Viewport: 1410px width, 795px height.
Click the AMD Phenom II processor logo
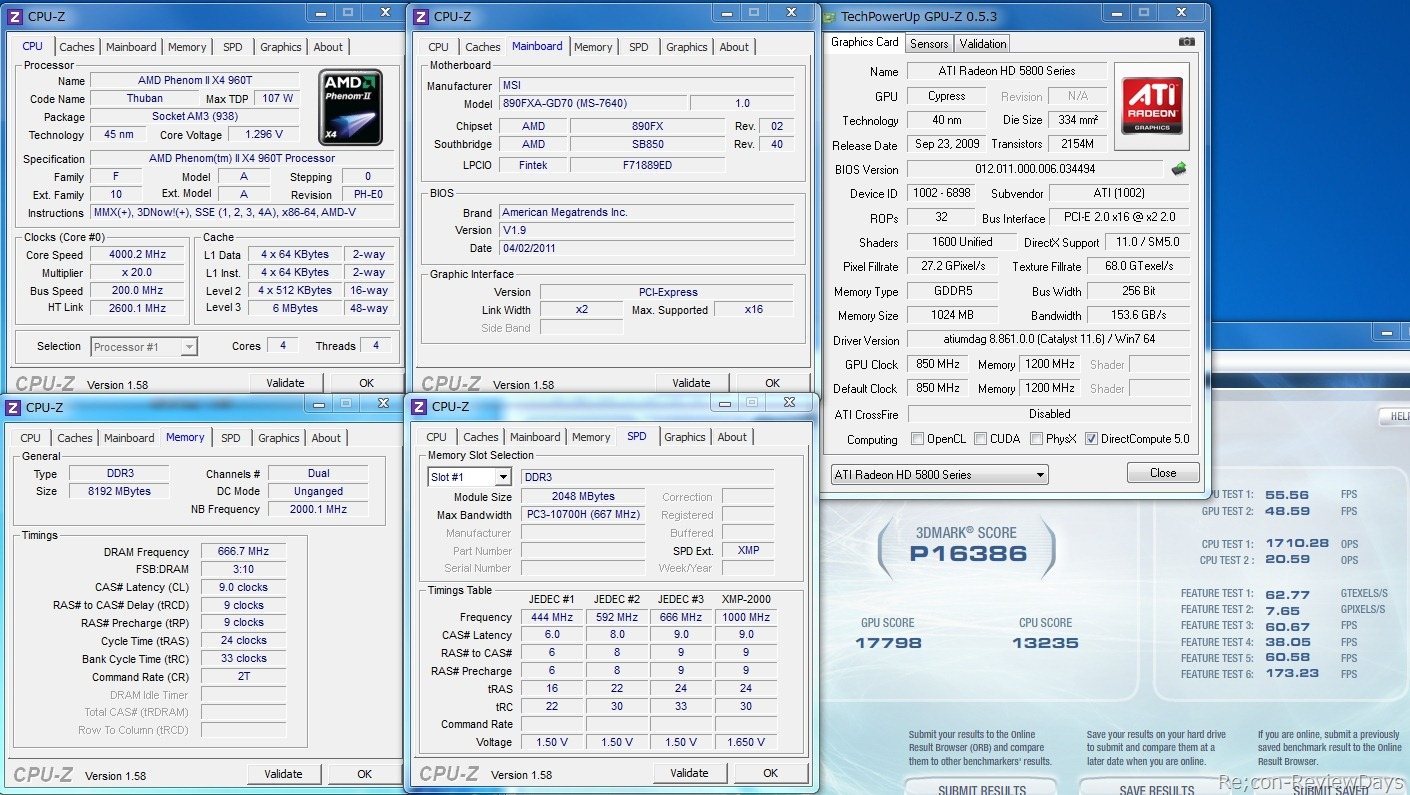(350, 107)
